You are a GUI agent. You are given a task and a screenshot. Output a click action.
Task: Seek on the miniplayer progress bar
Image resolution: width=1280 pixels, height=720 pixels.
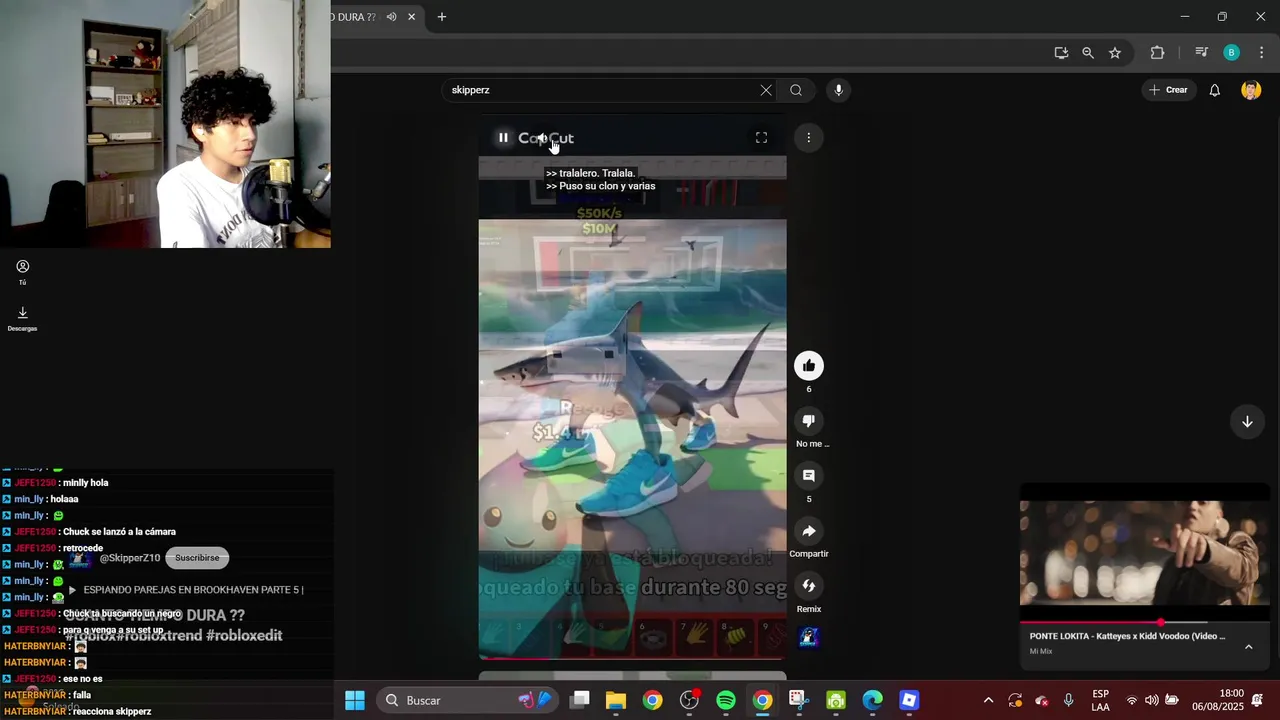[1144, 622]
